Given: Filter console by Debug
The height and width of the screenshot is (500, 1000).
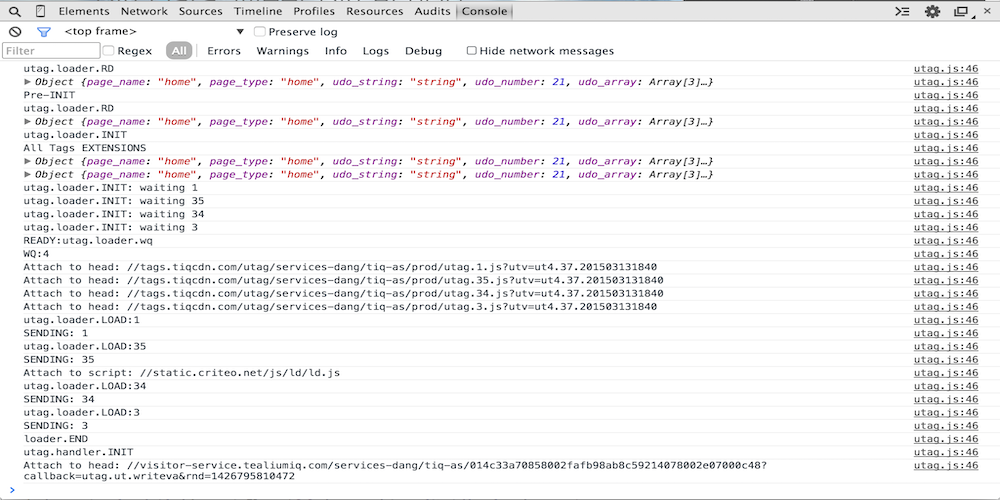Looking at the screenshot, I should (423, 51).
